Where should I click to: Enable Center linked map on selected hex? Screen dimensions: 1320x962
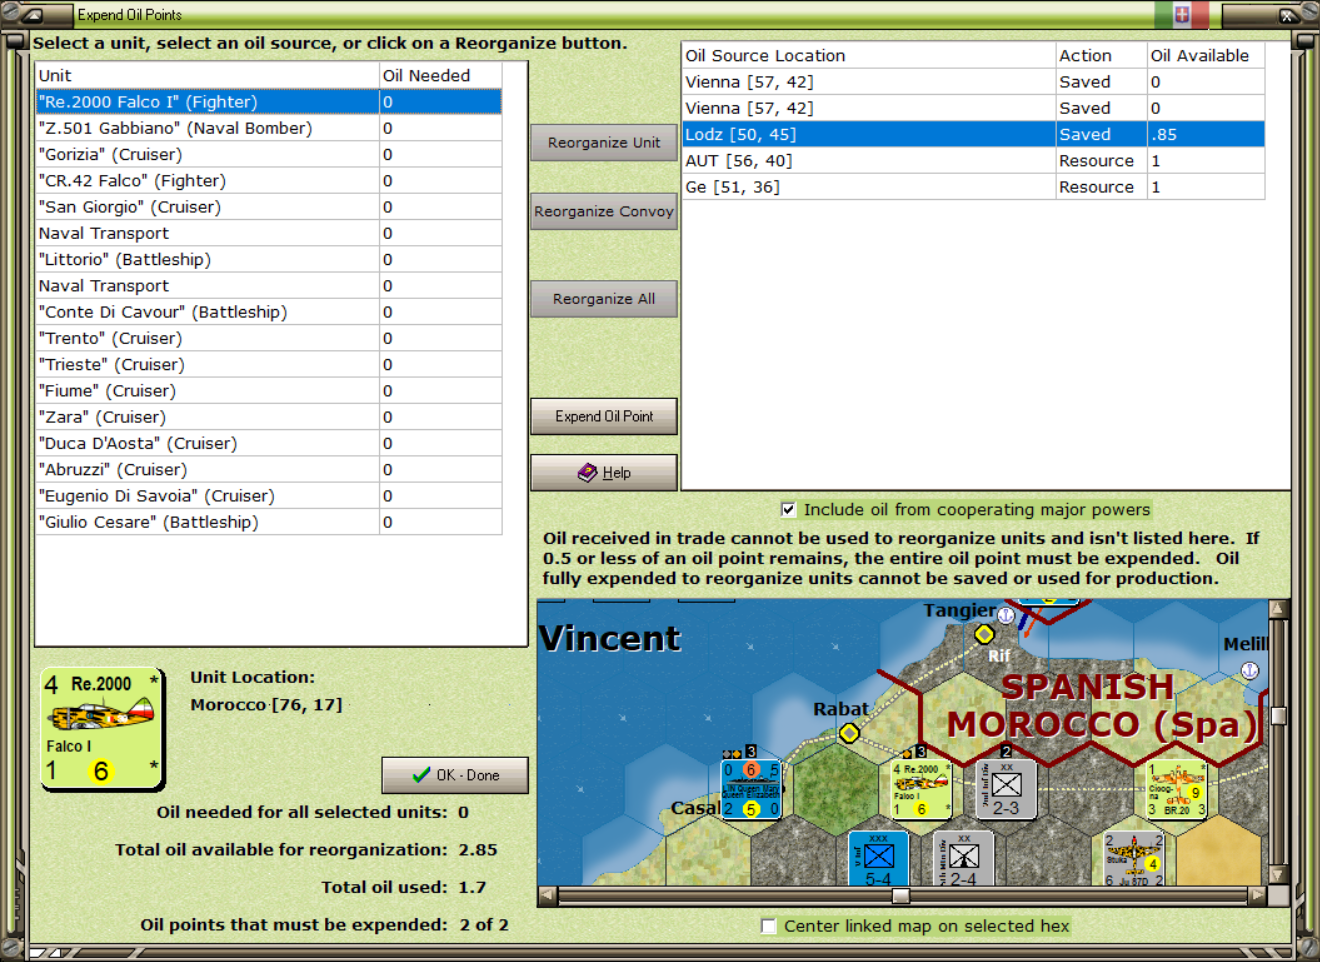click(x=768, y=926)
